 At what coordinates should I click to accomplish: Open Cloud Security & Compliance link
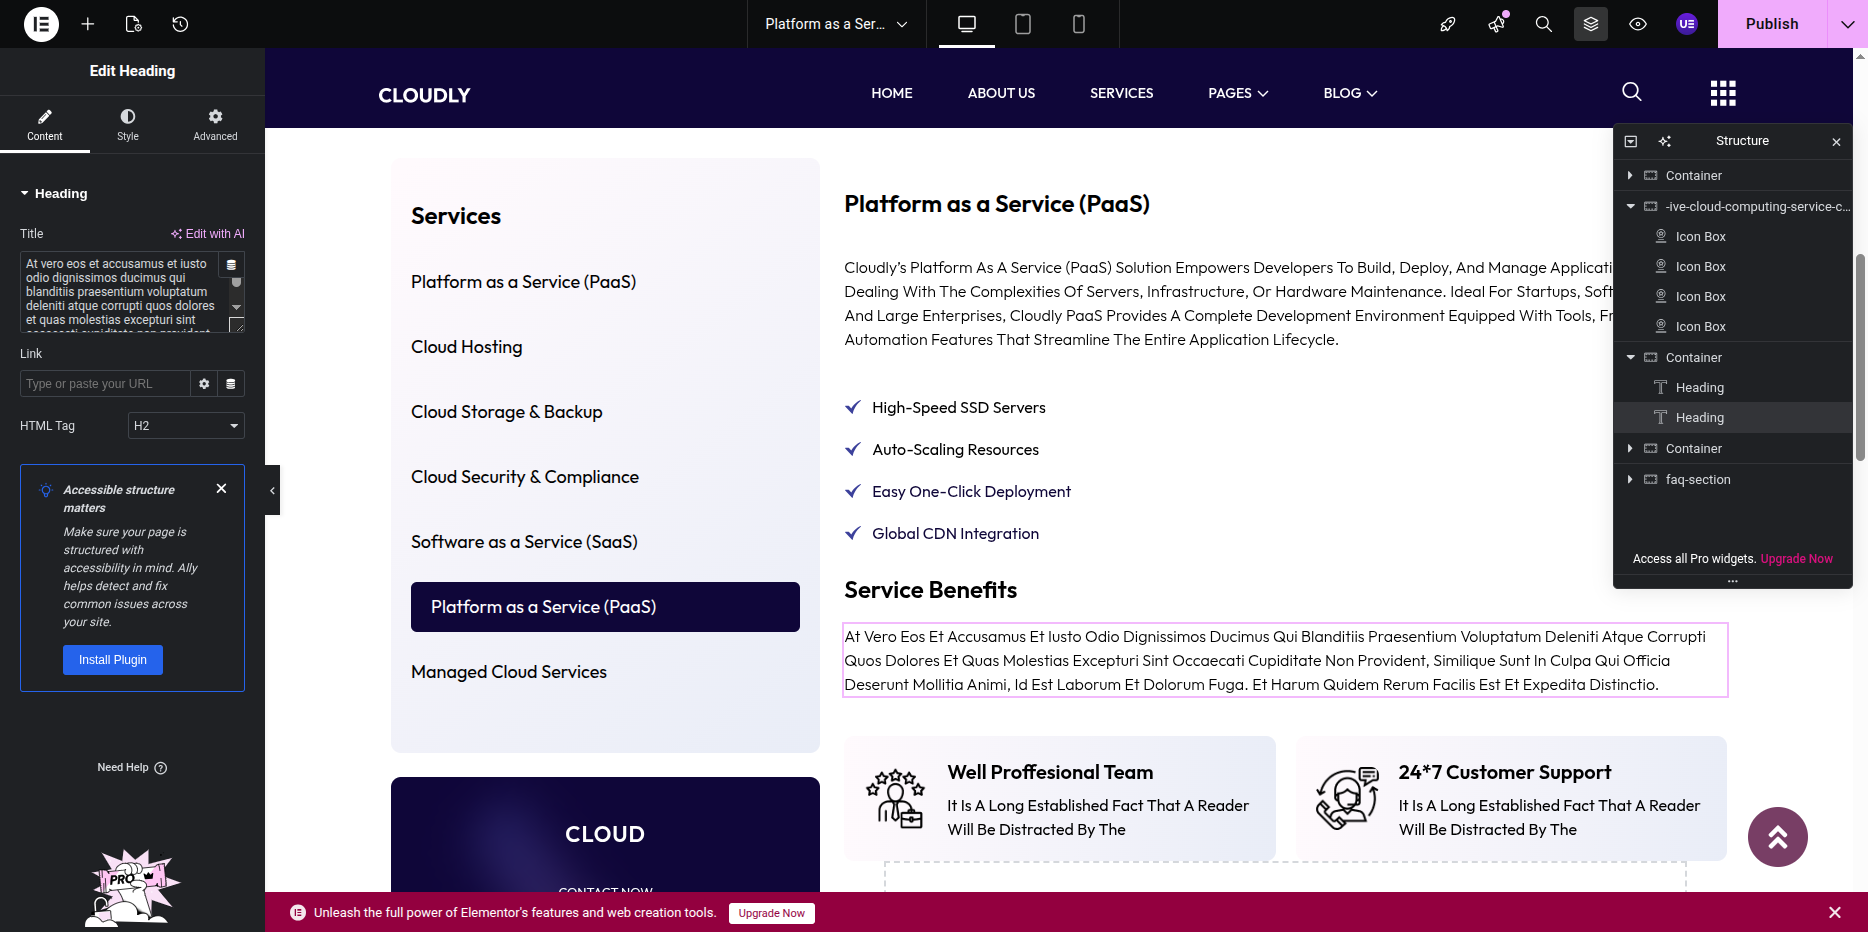pos(525,477)
